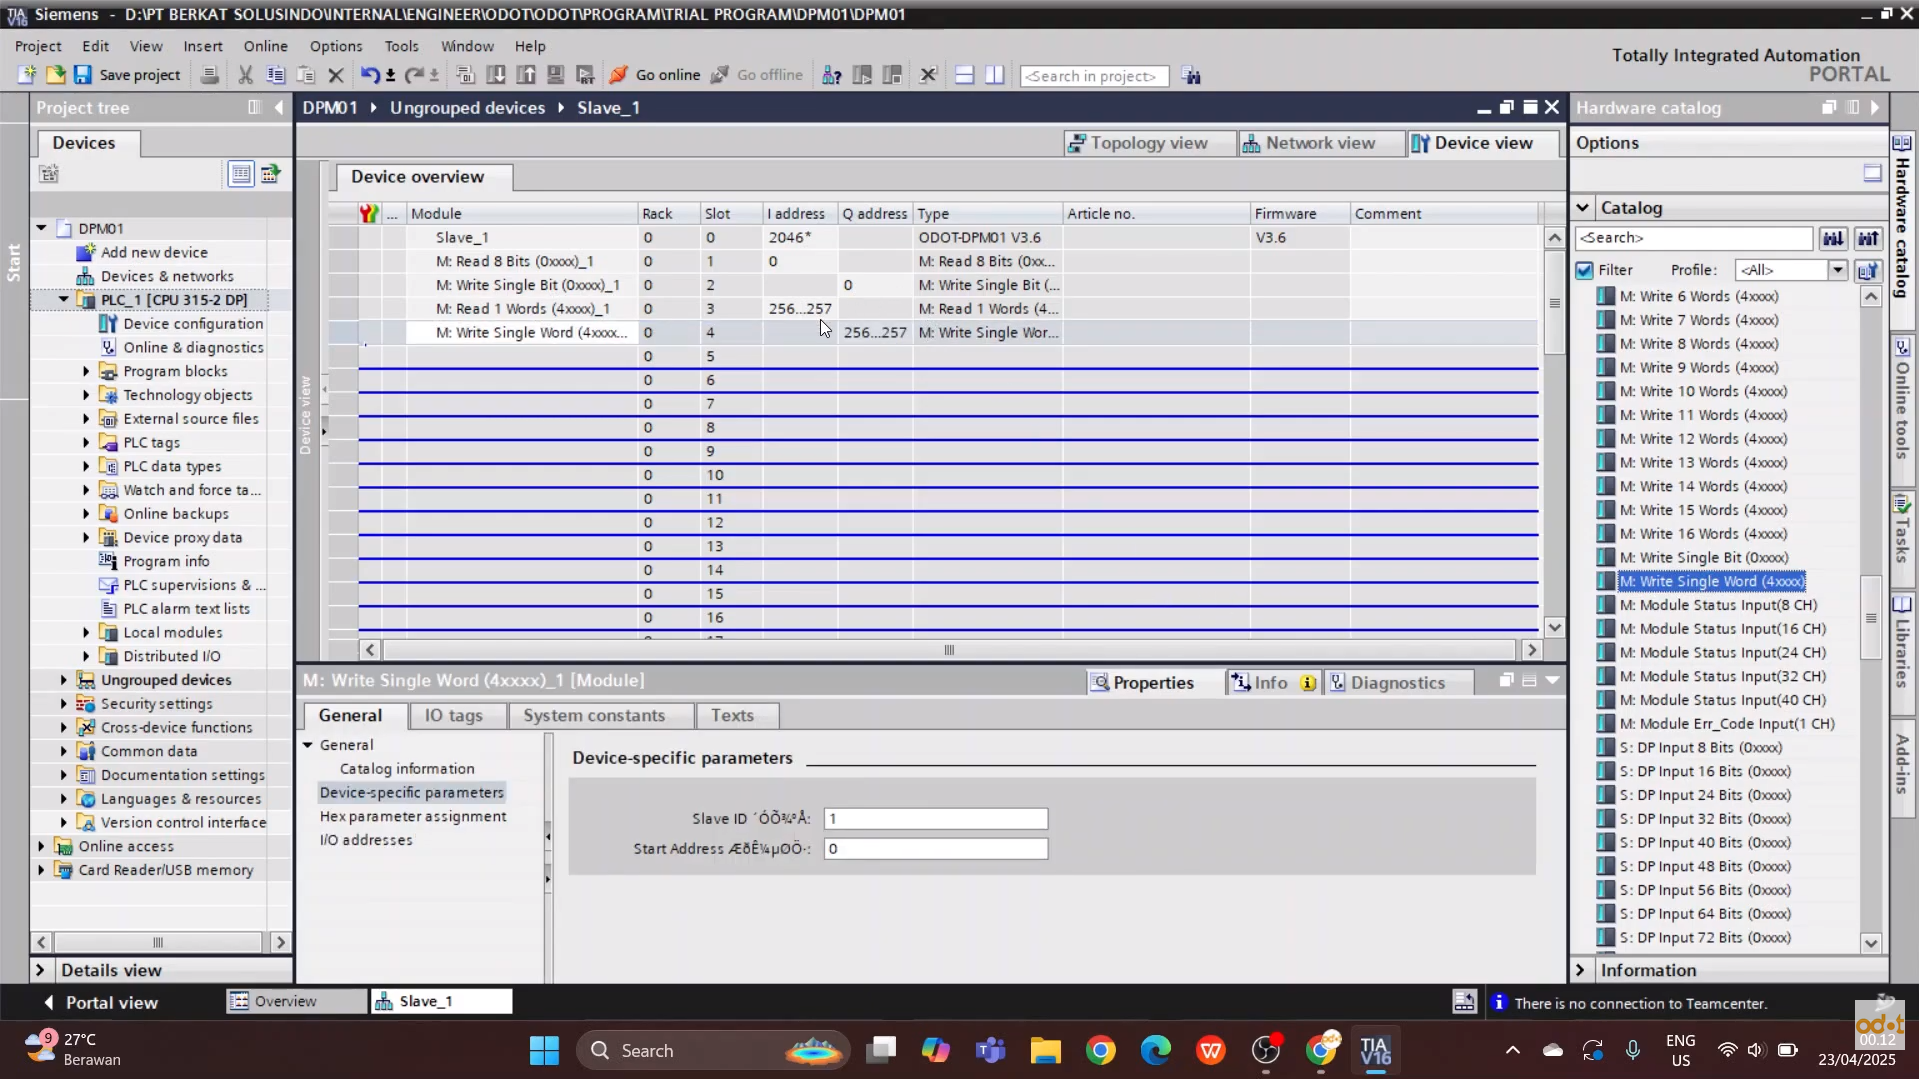Open TIA V16 from the Windows taskbar
Screen dimensions: 1919x1079
pos(1375,1050)
